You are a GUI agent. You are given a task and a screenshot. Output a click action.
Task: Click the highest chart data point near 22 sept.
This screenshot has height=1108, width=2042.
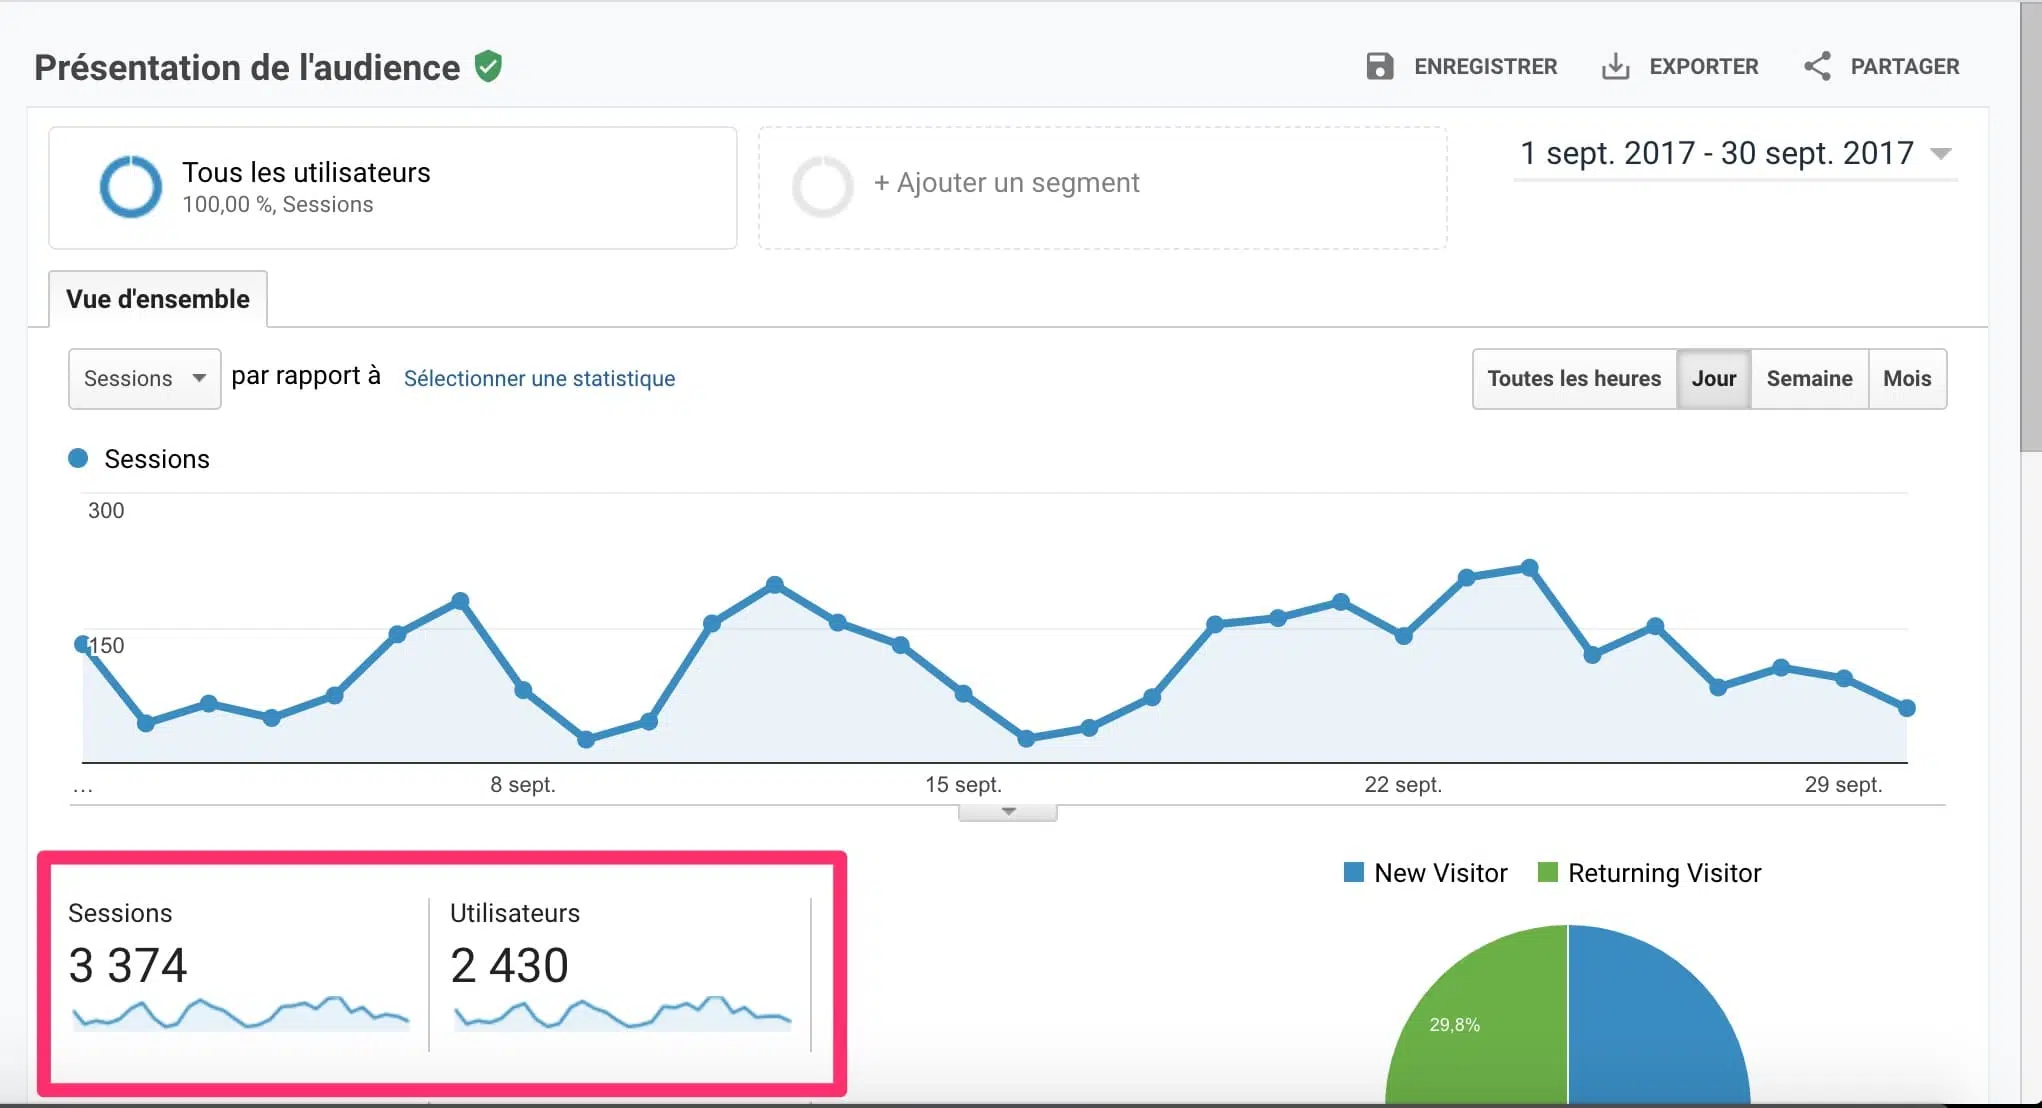coord(1529,568)
